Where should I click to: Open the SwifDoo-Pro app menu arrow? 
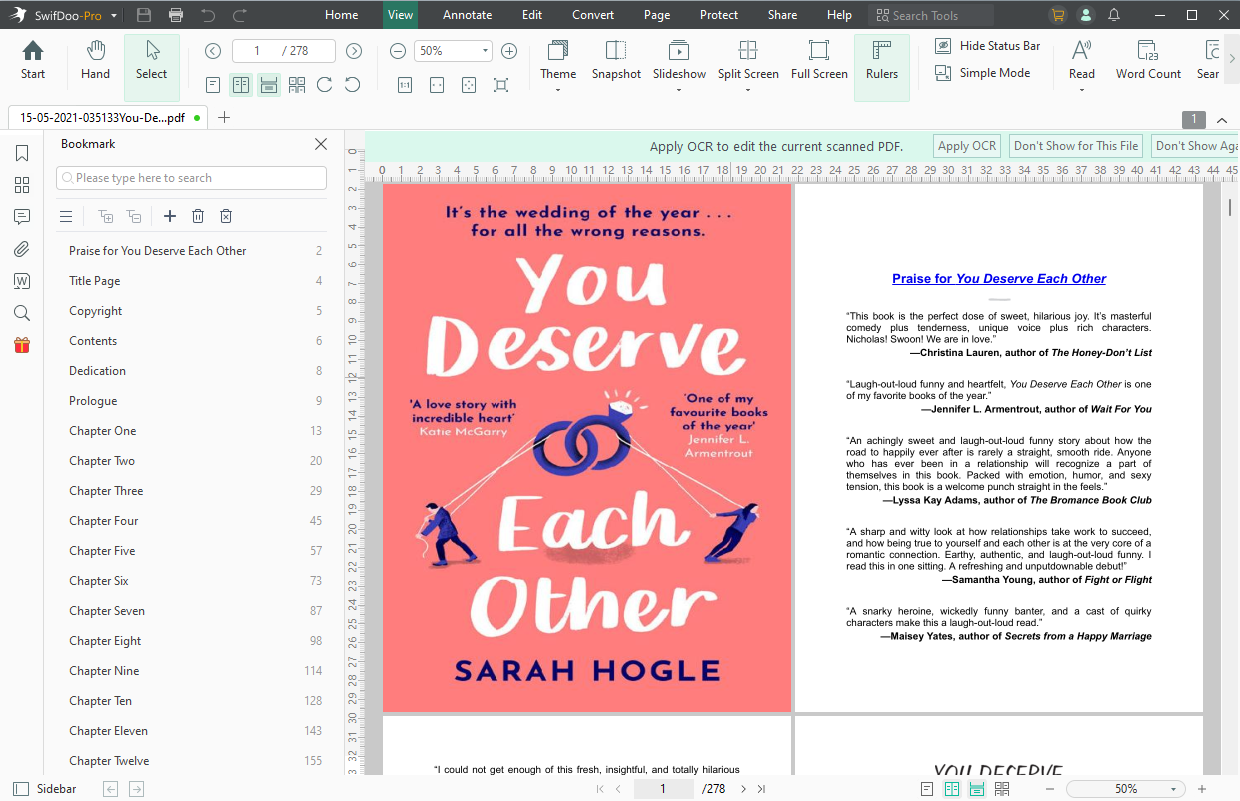tap(114, 16)
